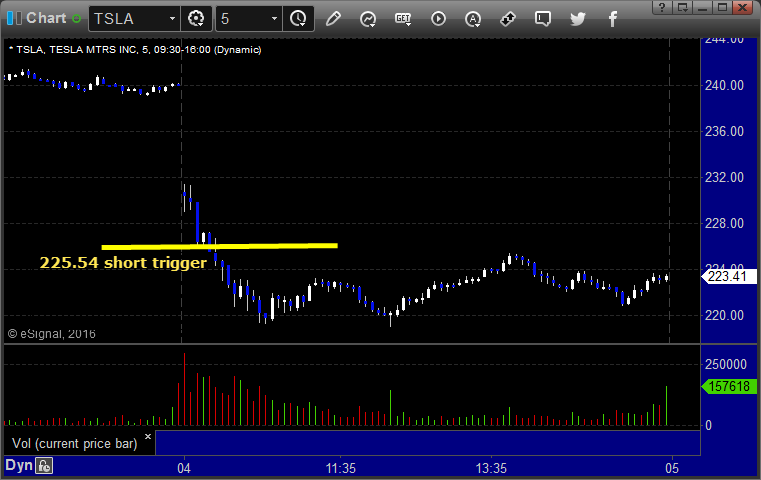The height and width of the screenshot is (480, 761).
Task: Toggle the lock icon beside Dyn
Action: click(44, 466)
